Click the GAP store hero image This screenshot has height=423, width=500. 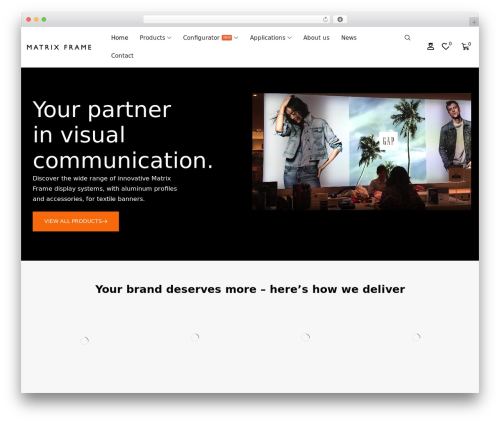(362, 152)
